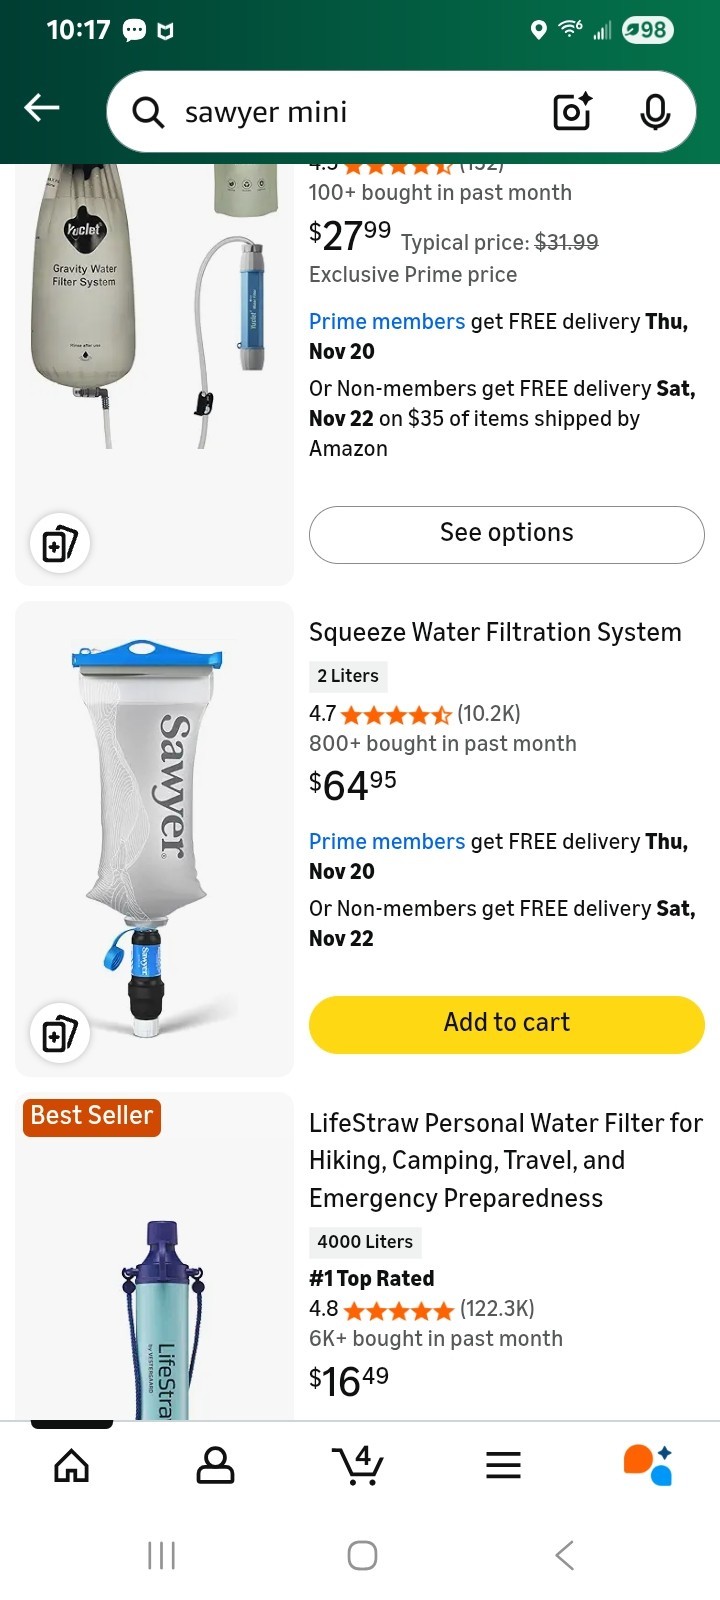View the shopping cart with 4 items

pos(359,1464)
